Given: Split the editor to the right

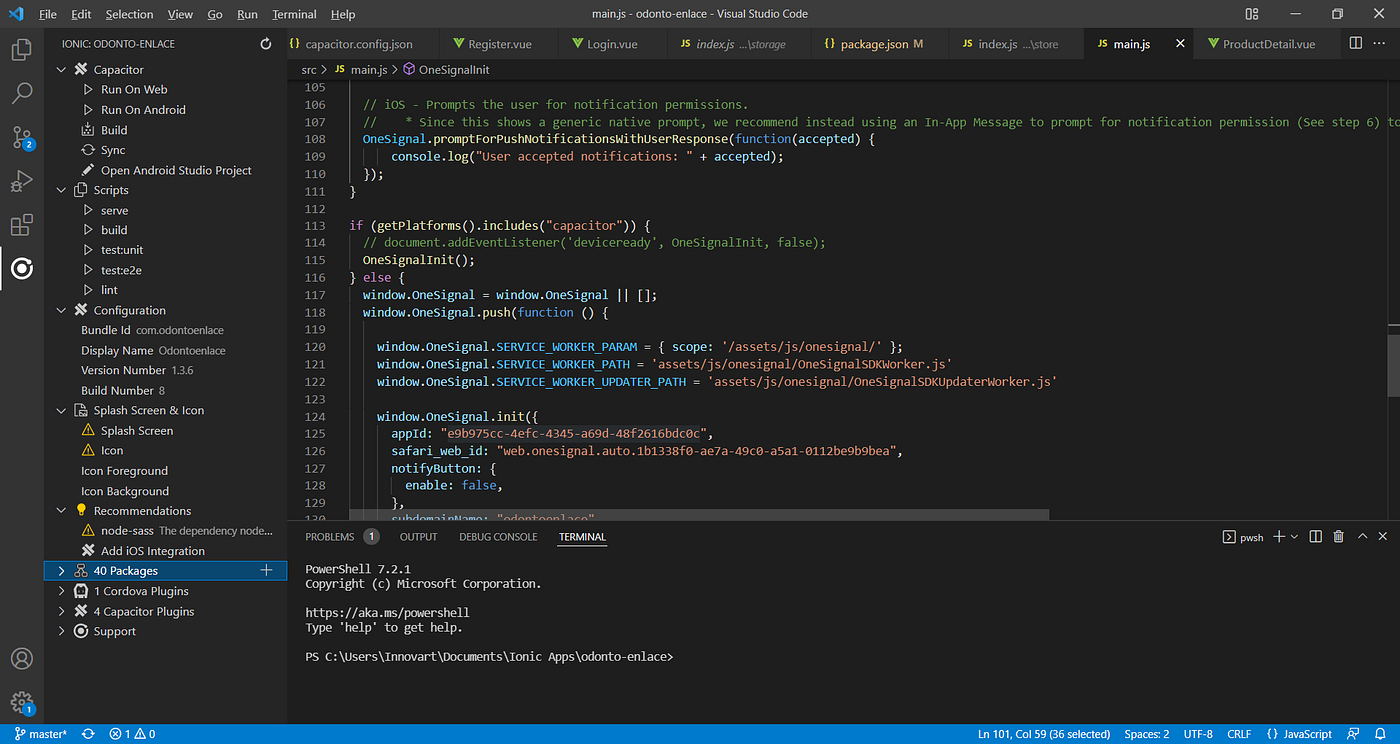Looking at the screenshot, I should 1355,44.
